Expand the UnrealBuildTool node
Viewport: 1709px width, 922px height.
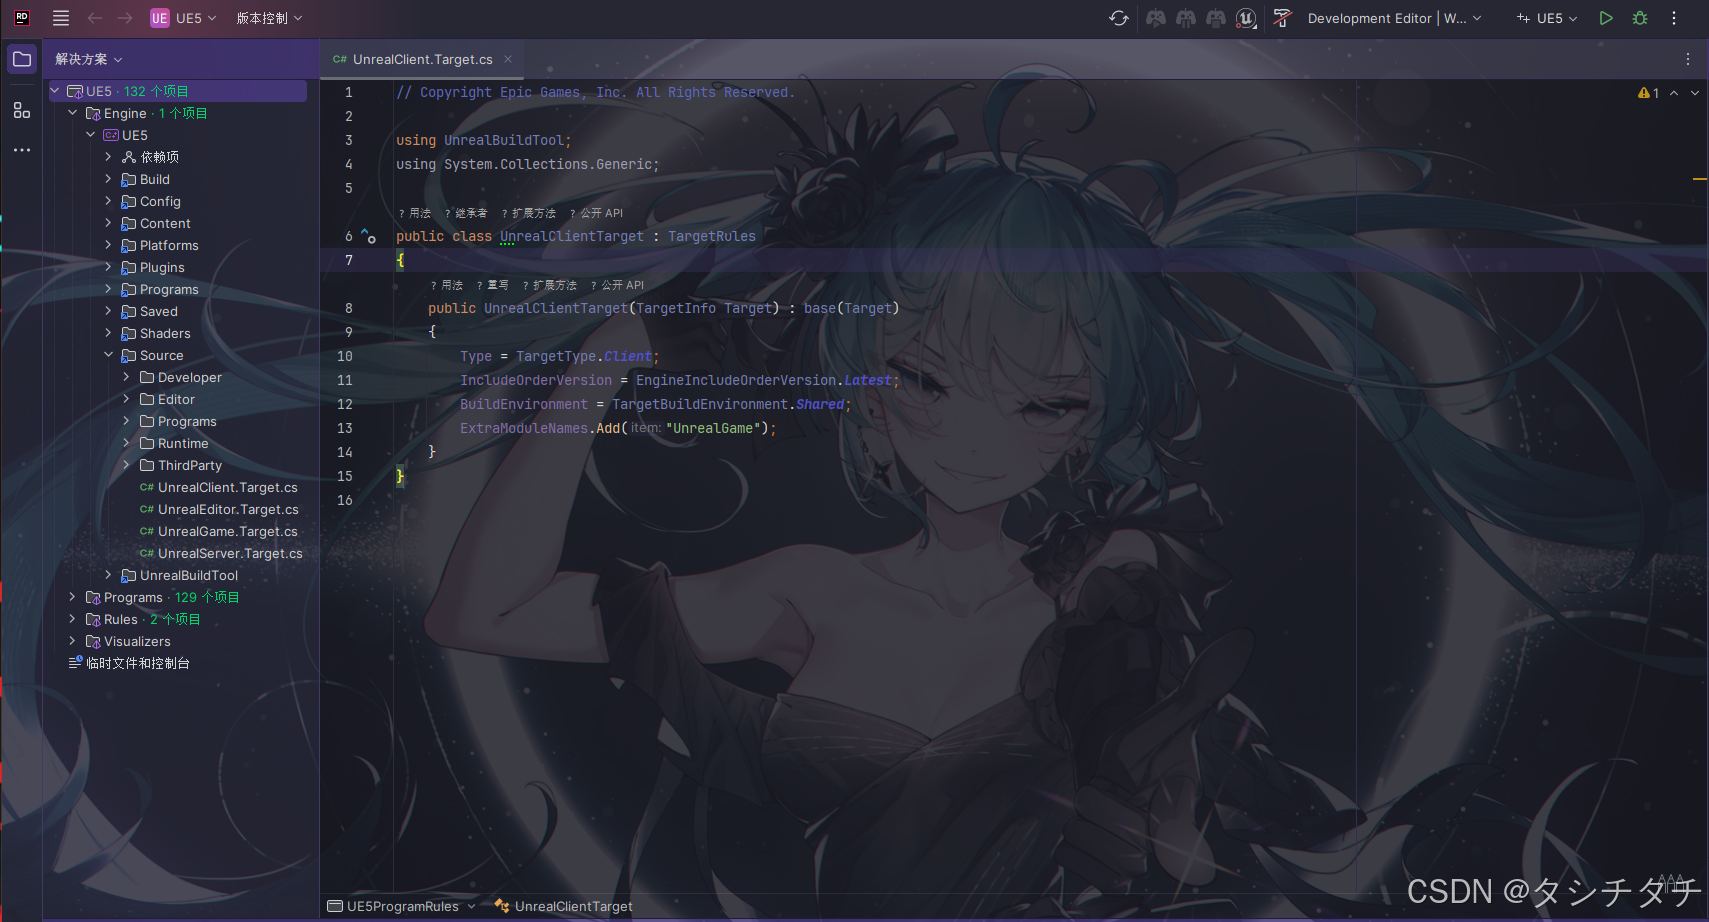tap(109, 575)
